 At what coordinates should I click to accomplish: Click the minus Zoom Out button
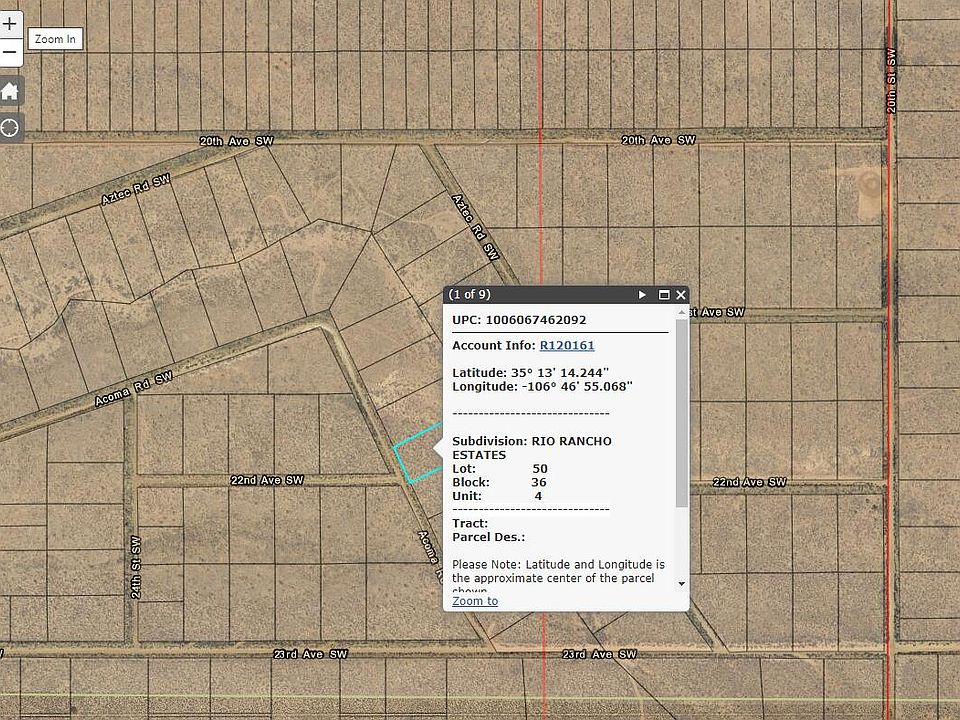click(10, 52)
